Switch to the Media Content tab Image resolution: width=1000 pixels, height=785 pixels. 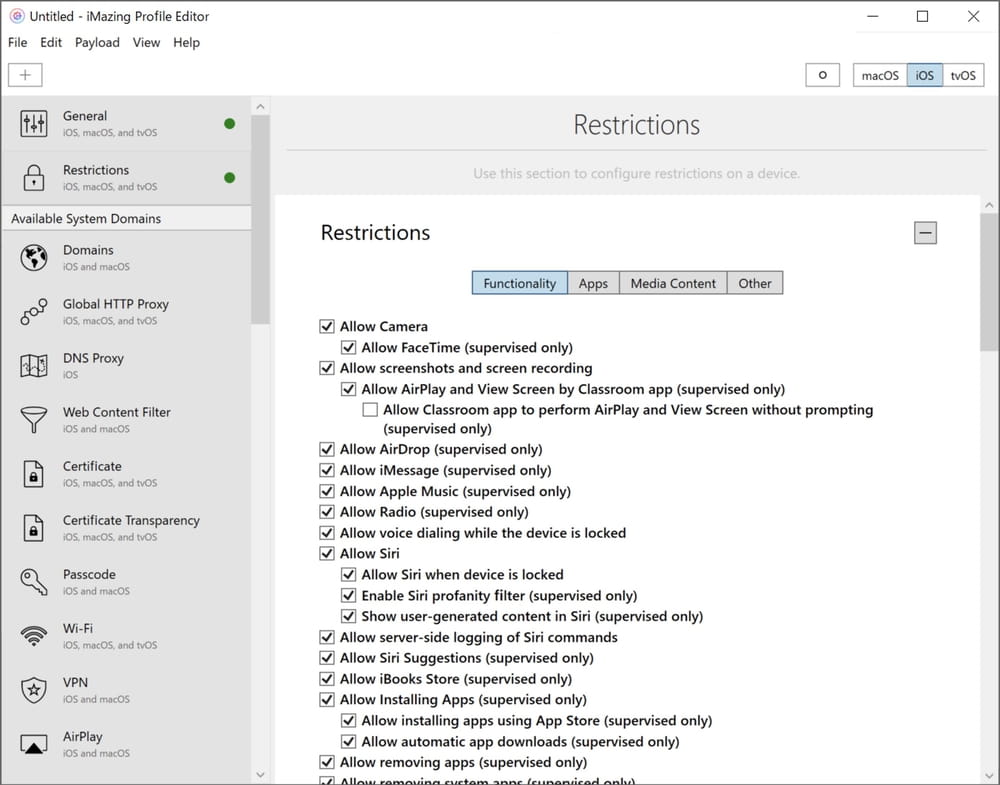pos(673,283)
